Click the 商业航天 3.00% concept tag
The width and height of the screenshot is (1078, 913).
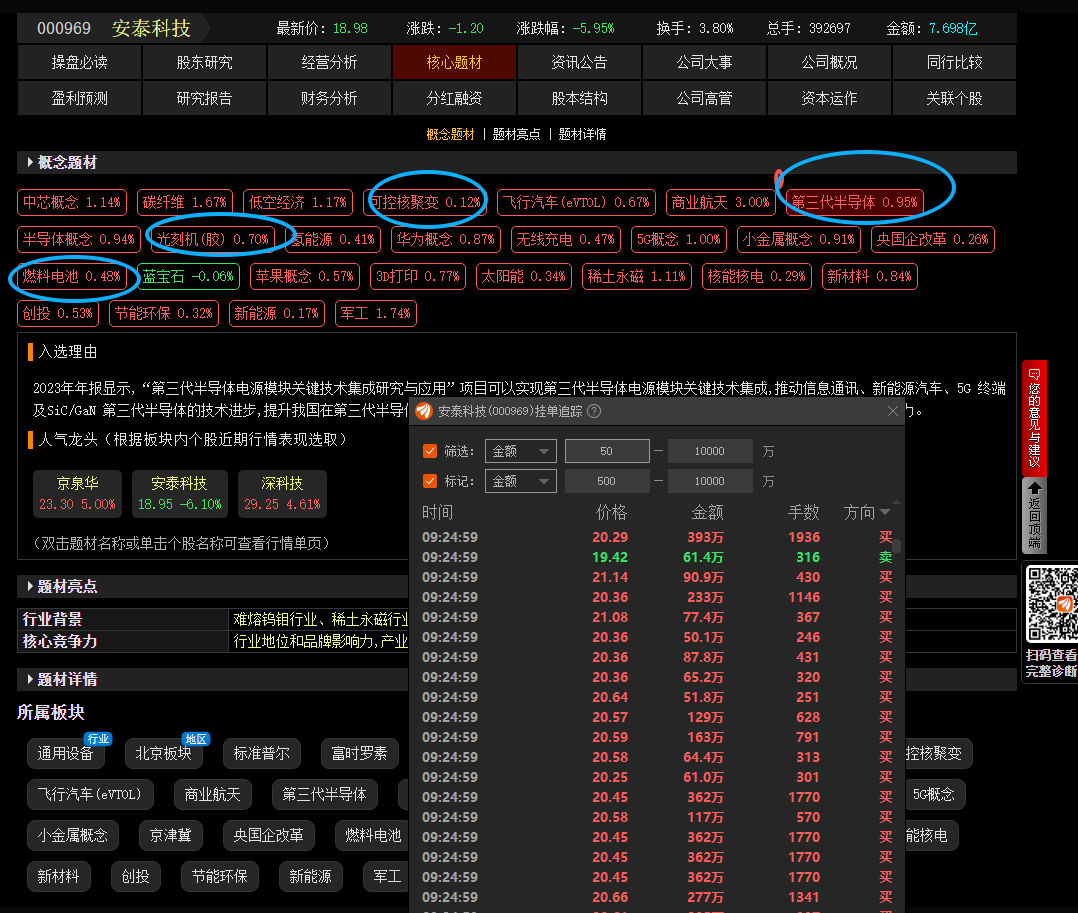coord(721,202)
